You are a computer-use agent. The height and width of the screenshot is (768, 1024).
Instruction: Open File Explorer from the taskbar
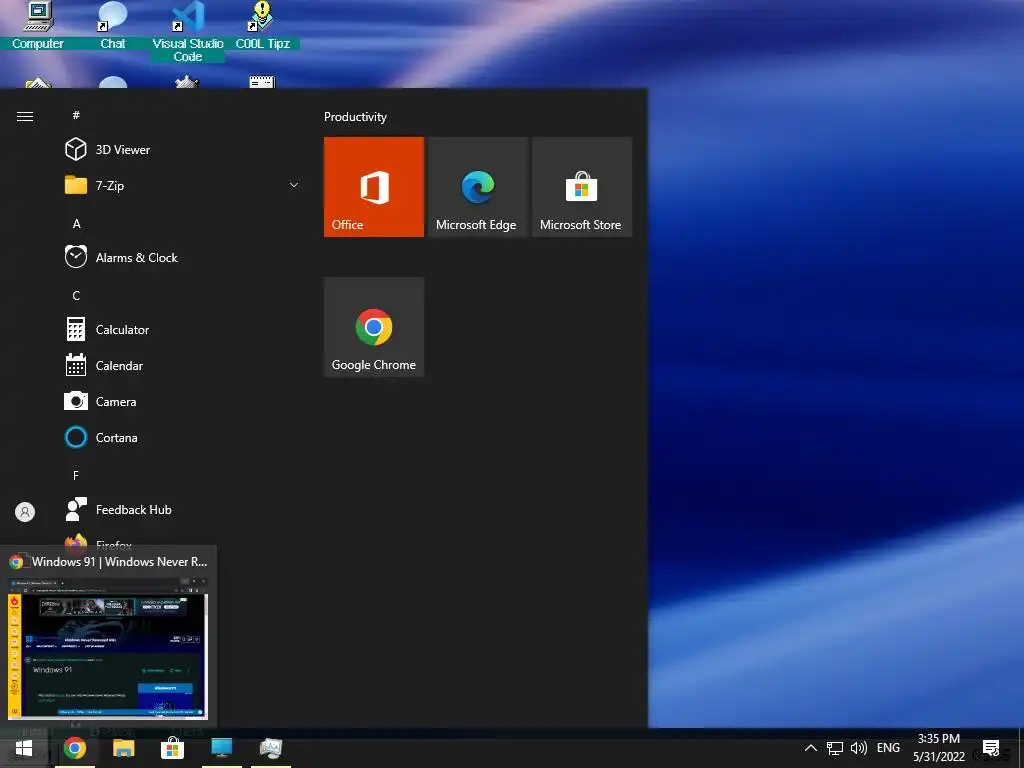[123, 748]
